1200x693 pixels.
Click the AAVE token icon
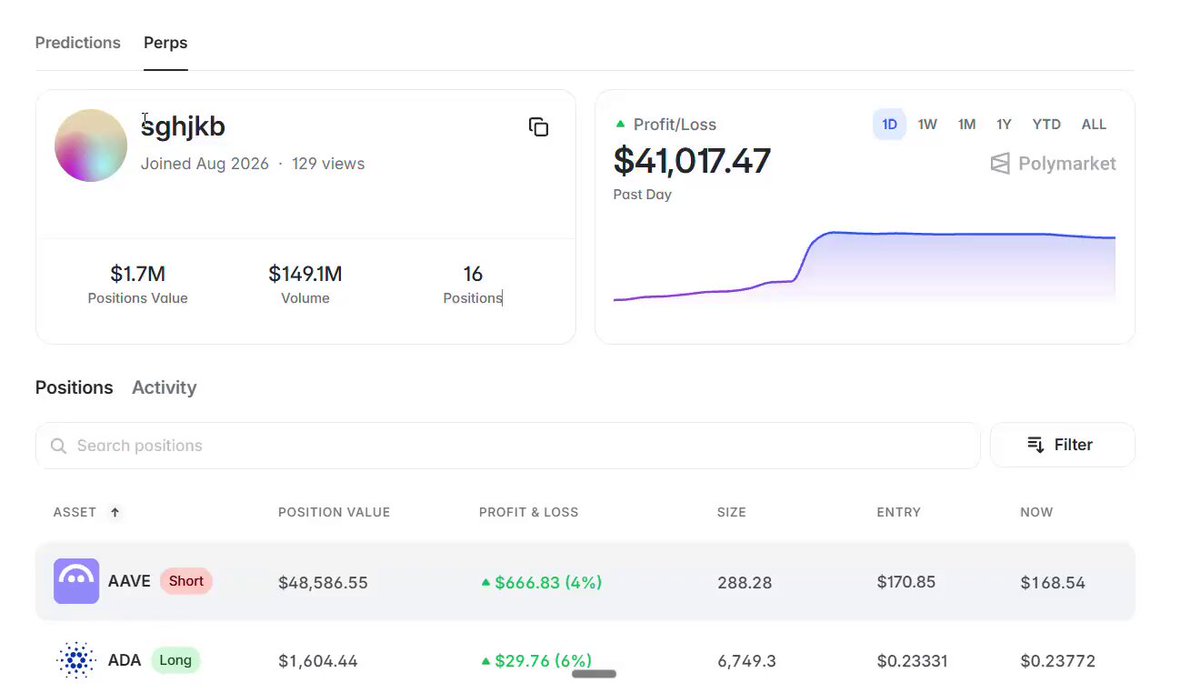click(76, 581)
